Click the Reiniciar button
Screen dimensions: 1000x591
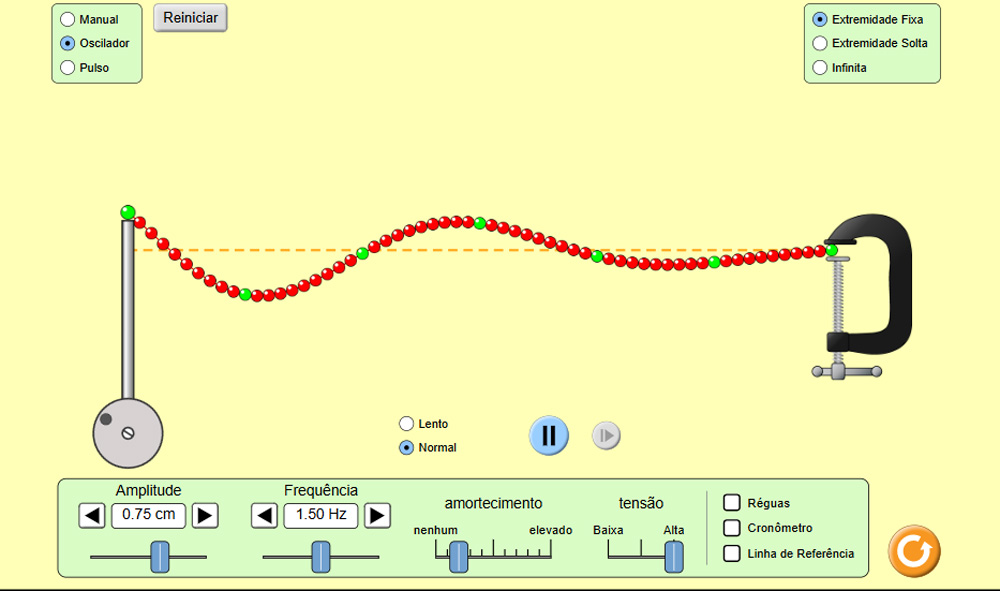point(190,18)
